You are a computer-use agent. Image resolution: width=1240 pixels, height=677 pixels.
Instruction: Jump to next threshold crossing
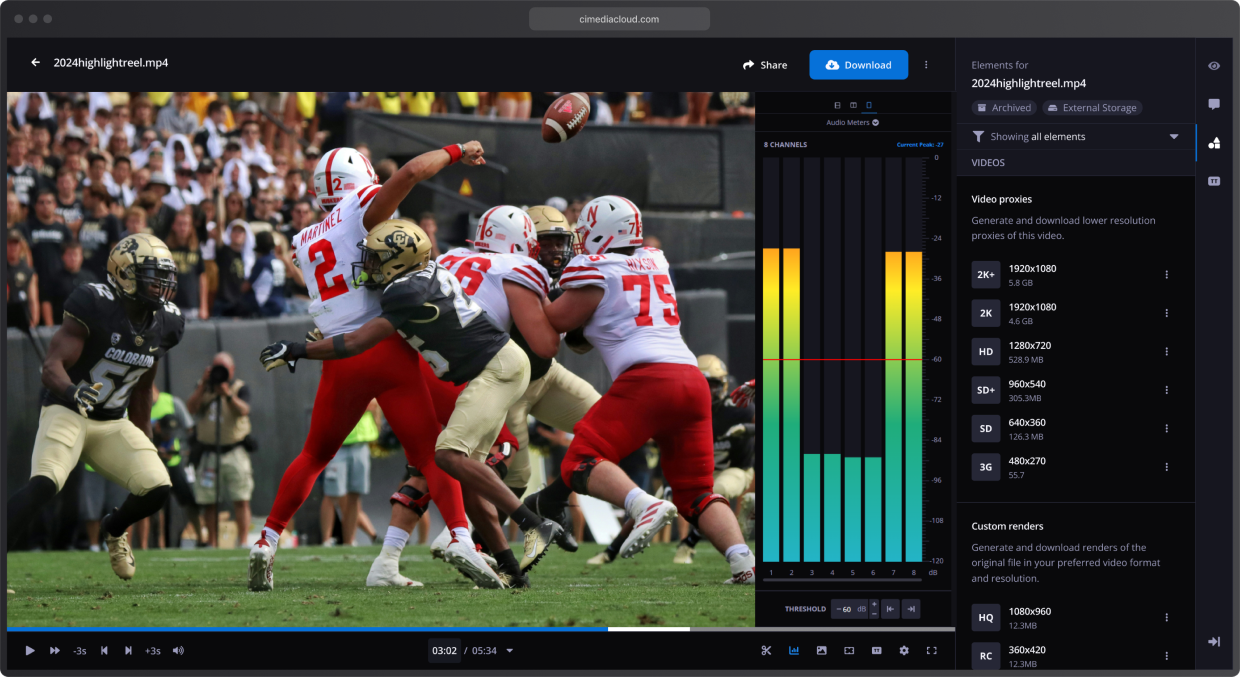coord(910,609)
